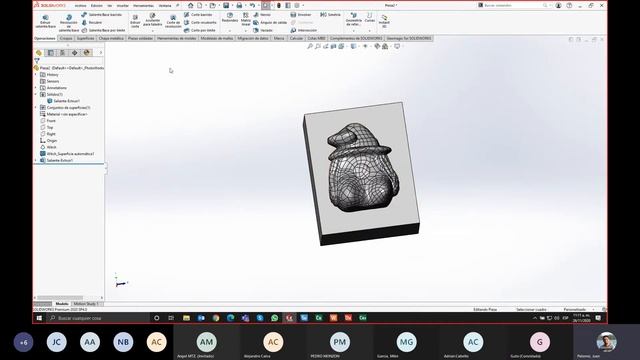Choose the Corte por límite tool

click(x=200, y=30)
